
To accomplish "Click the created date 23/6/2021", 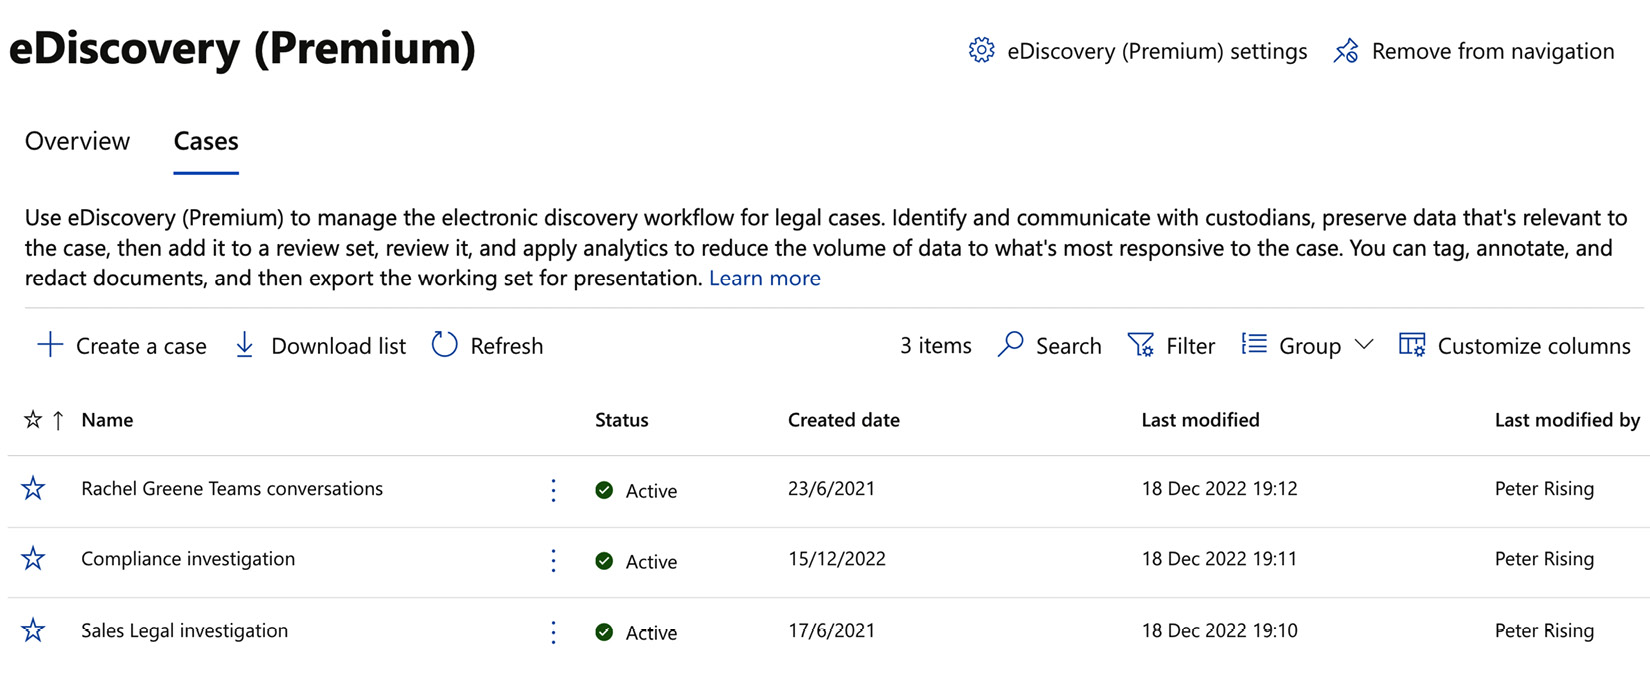I will click(831, 488).
